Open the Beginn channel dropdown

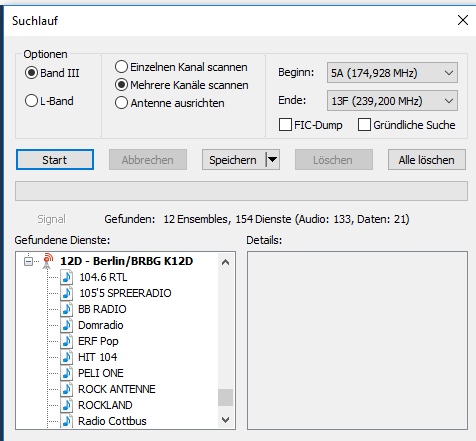pyautogui.click(x=392, y=73)
